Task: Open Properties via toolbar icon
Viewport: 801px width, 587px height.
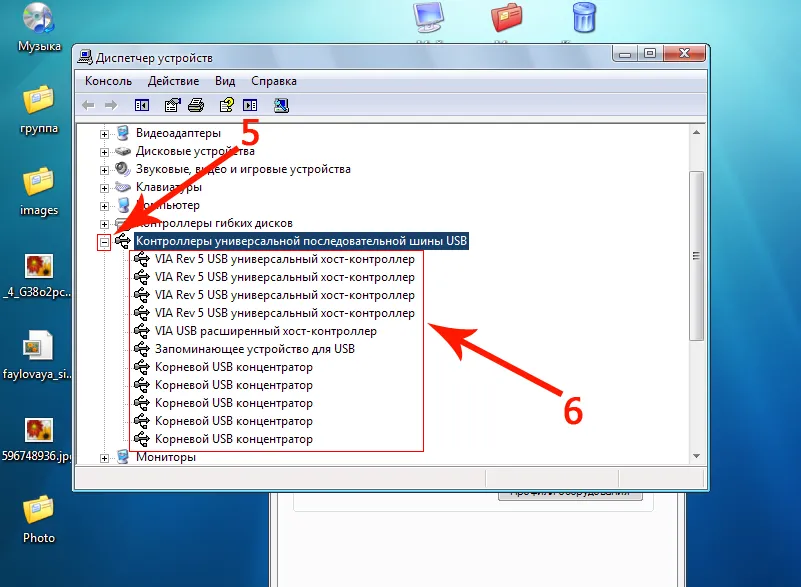Action: point(173,105)
